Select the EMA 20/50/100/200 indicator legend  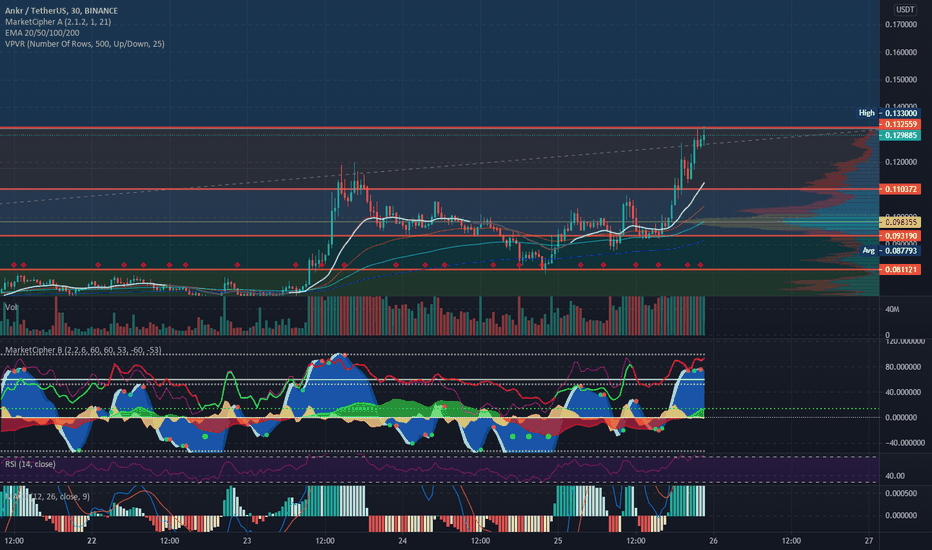(x=42, y=33)
